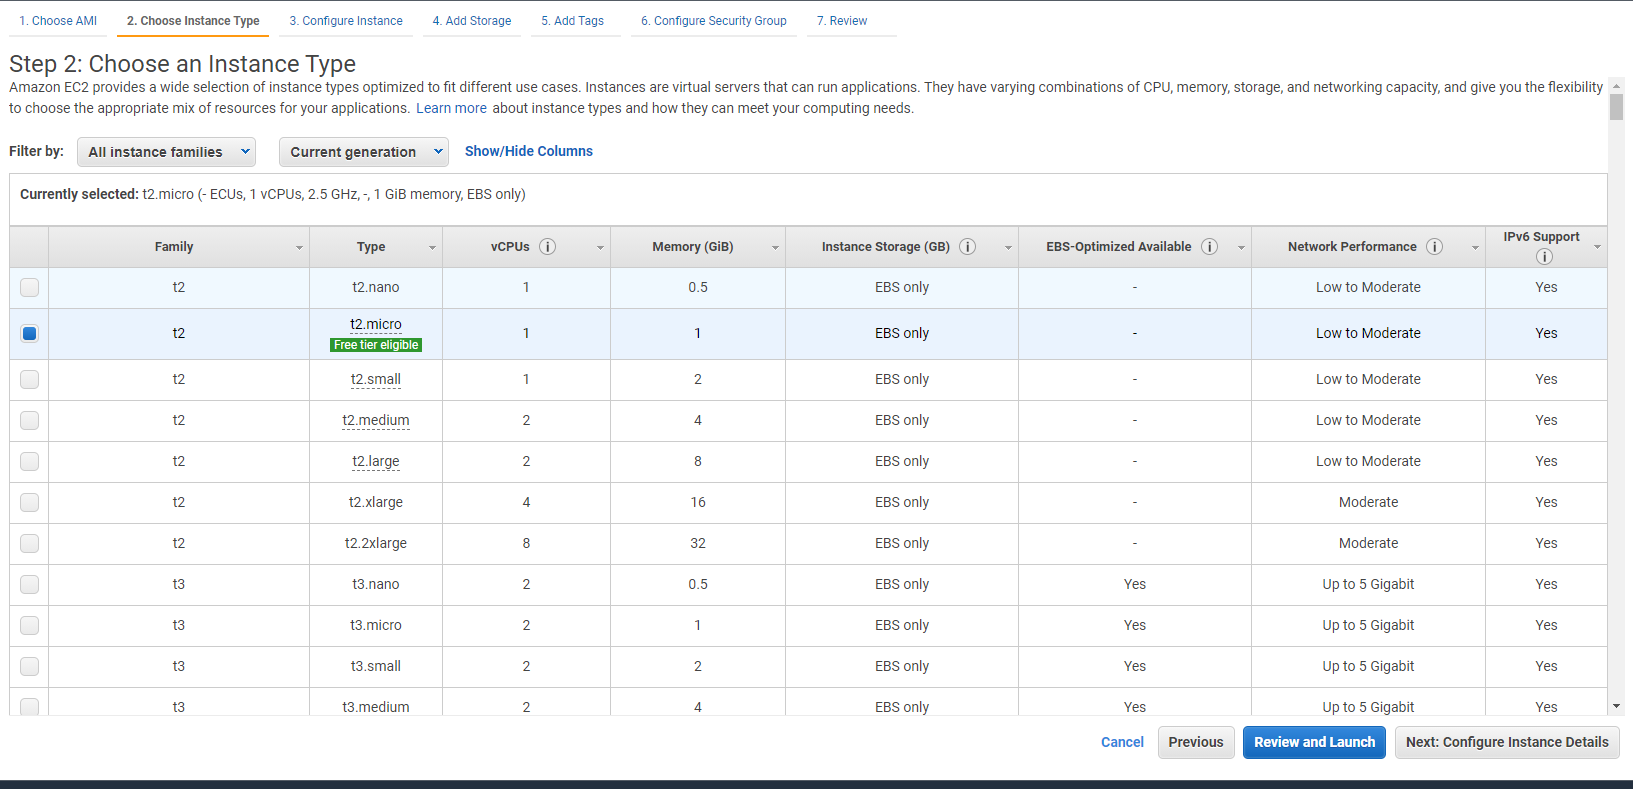Open the IPv6 Support column sort arrow

pyautogui.click(x=1597, y=247)
